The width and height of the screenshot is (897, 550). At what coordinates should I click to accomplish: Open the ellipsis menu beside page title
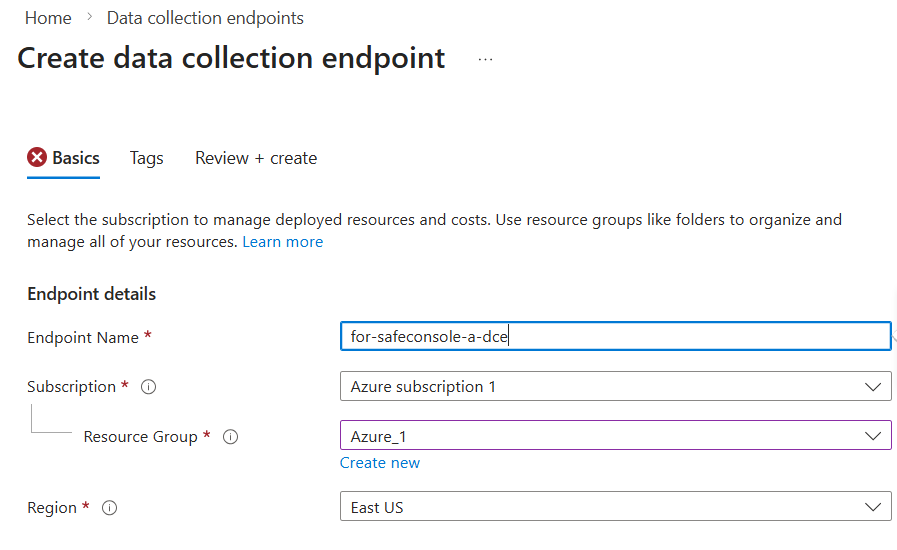pyautogui.click(x=485, y=60)
